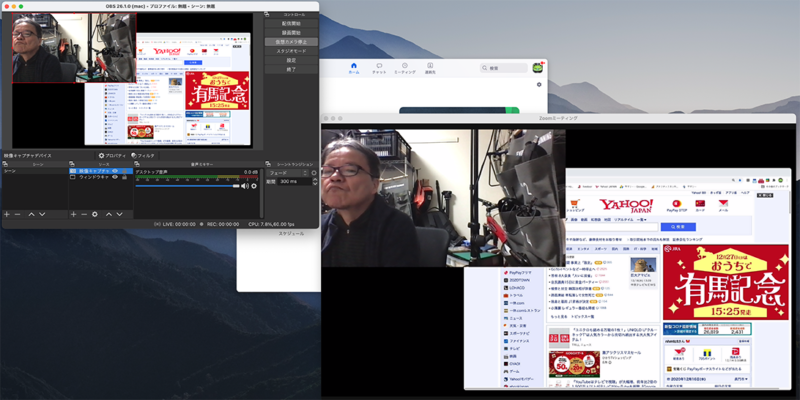Select the シーン scene in list
The height and width of the screenshot is (400, 800).
tap(35, 171)
